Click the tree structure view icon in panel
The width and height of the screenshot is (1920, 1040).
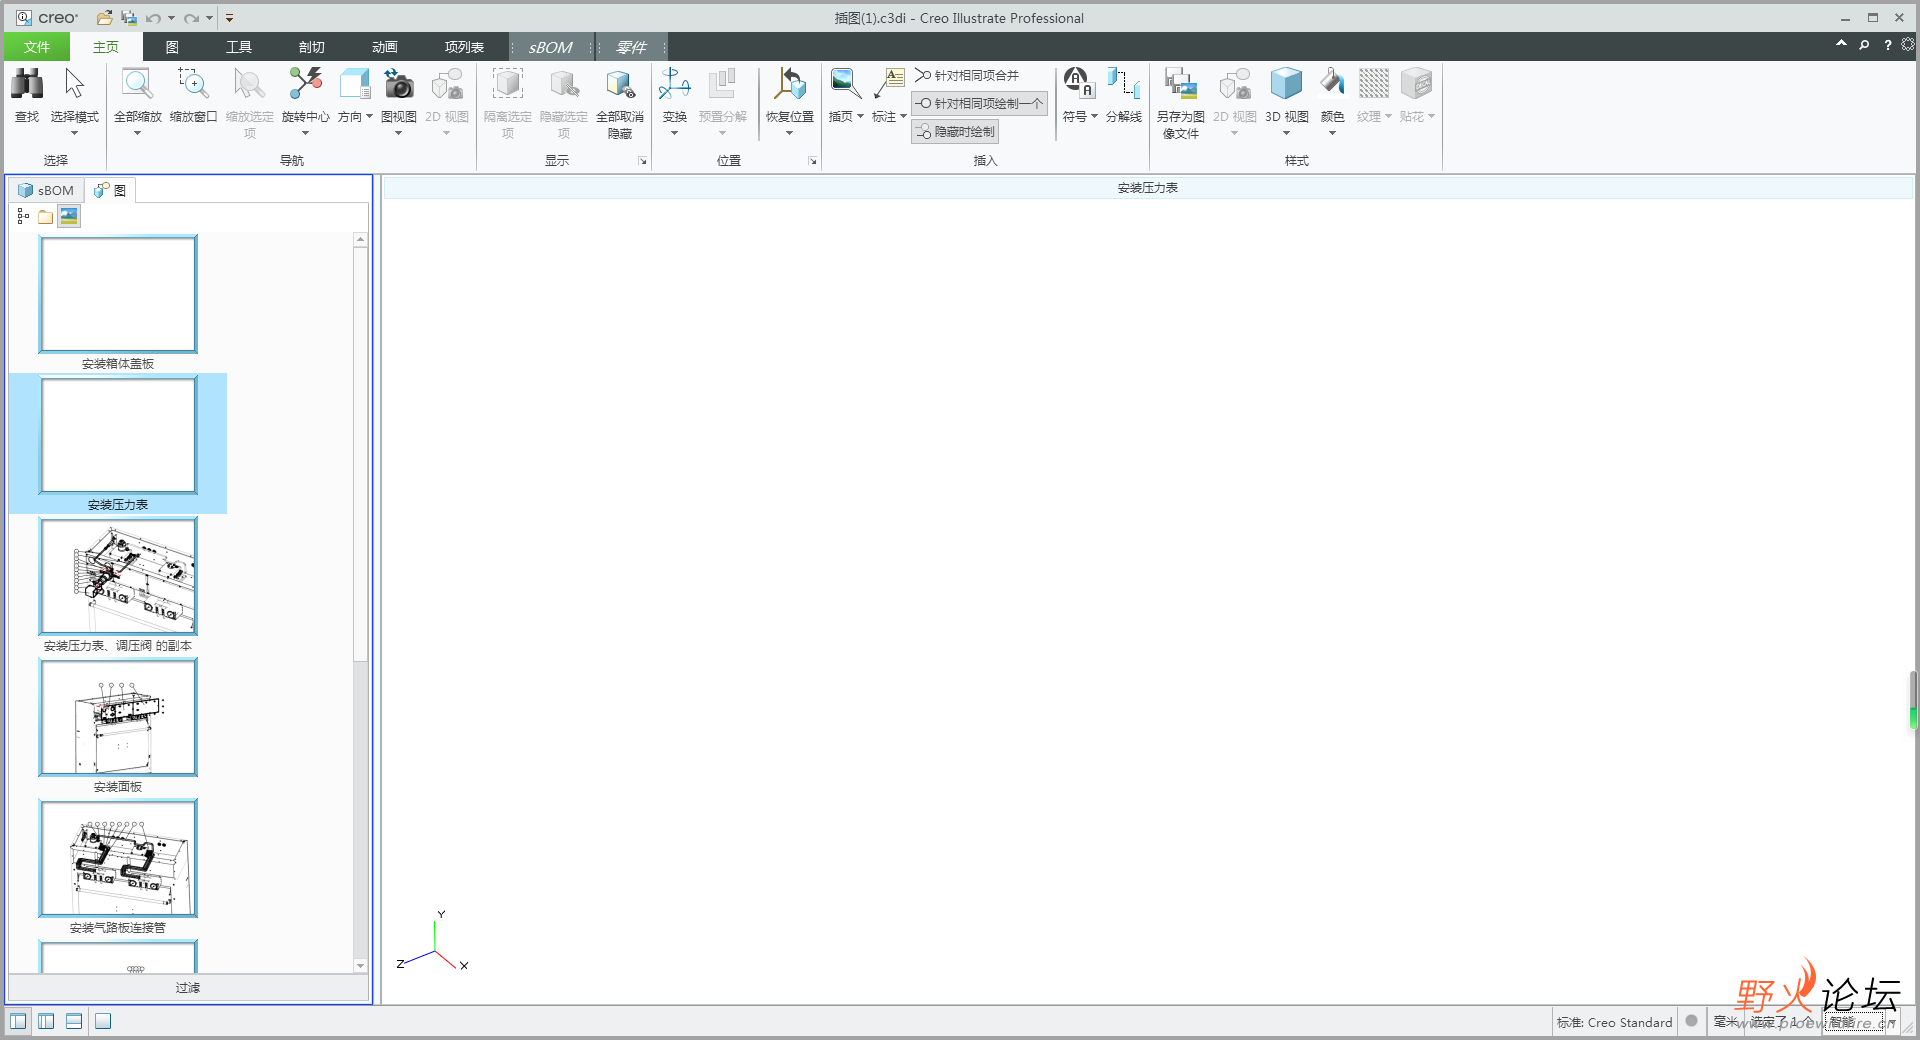click(x=23, y=216)
